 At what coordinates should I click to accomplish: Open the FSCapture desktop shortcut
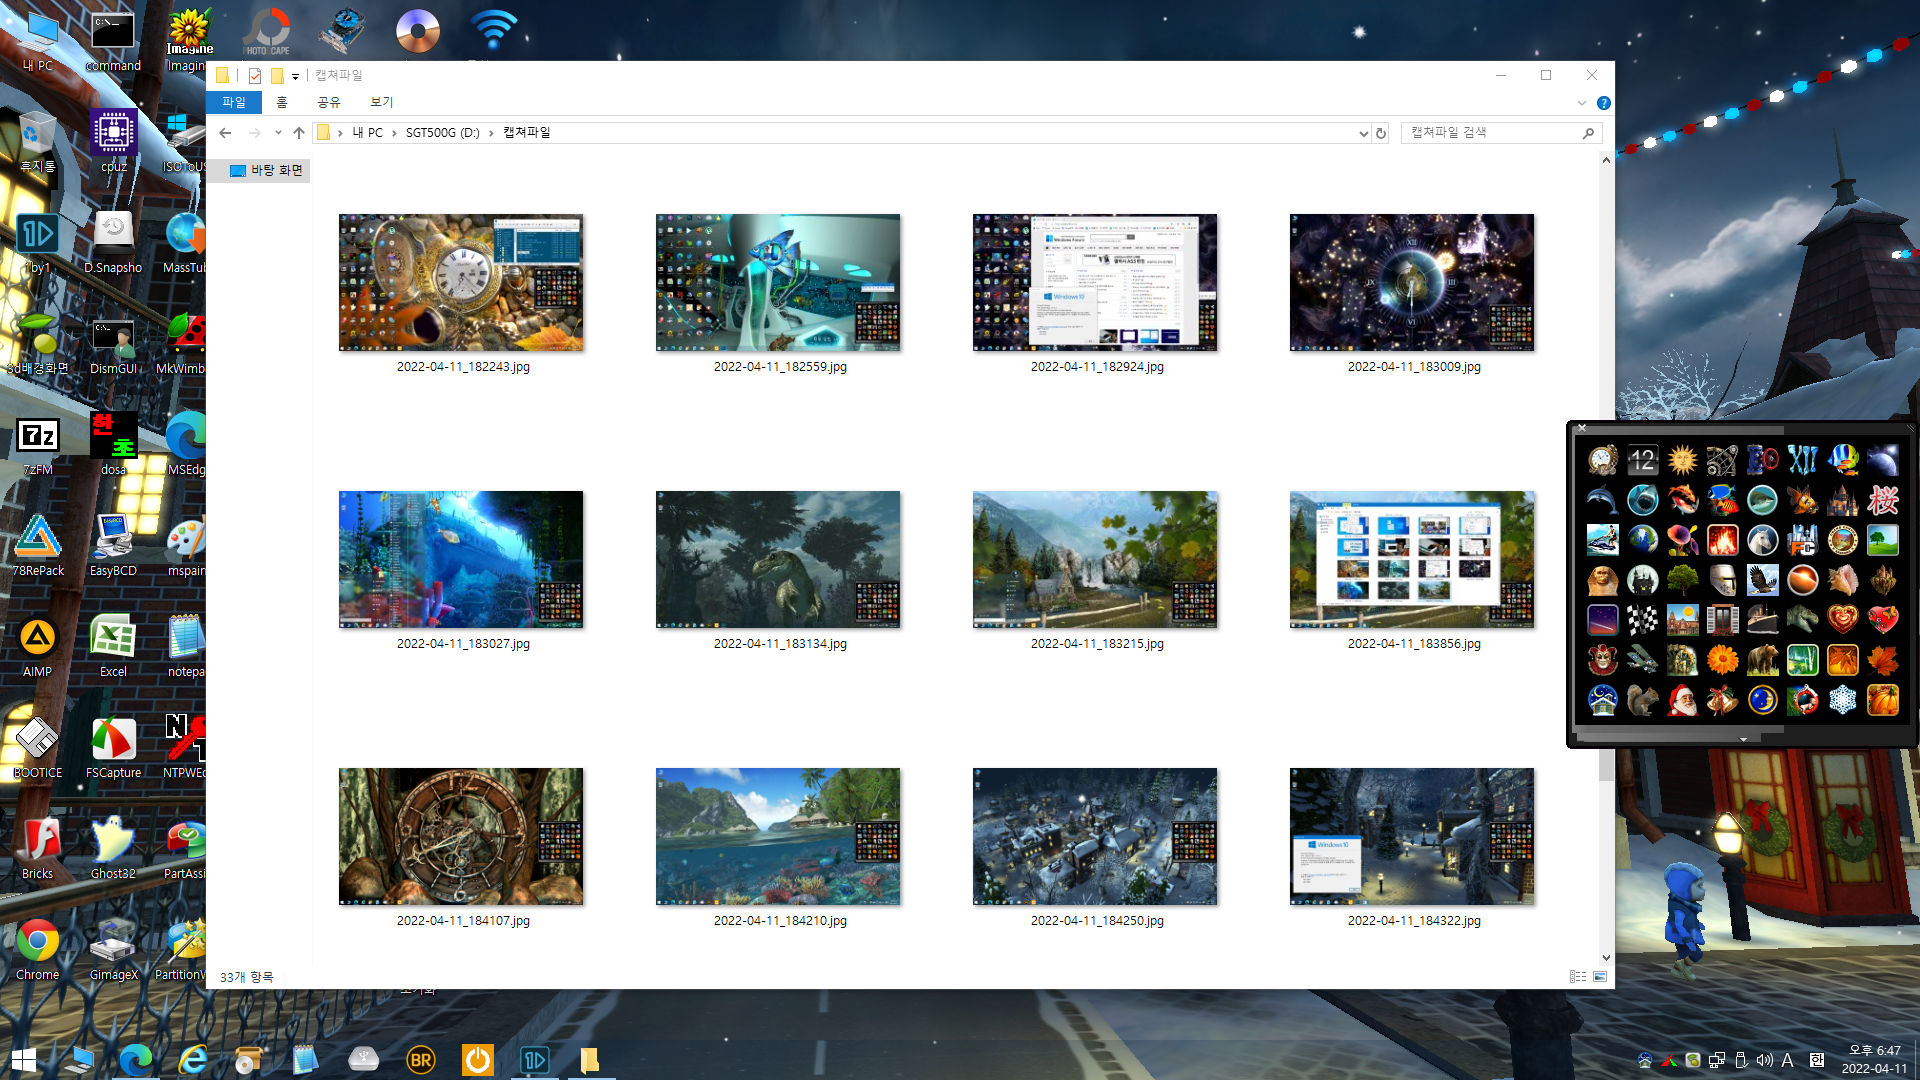coord(113,748)
